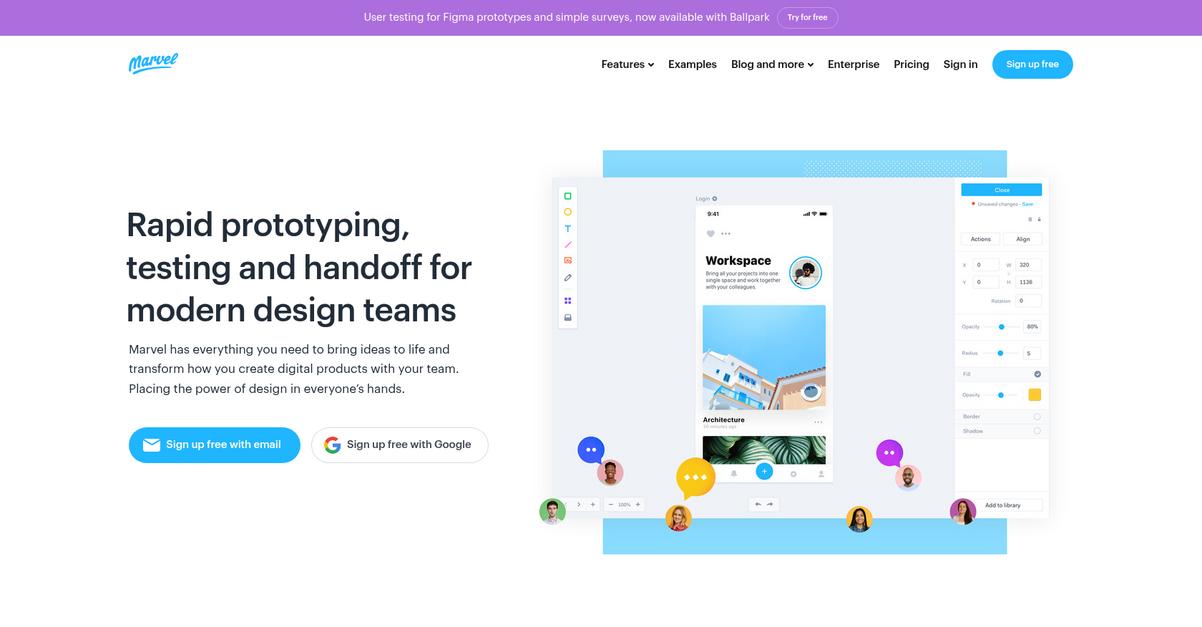Click the green leaves photo in the phone mockup
The height and width of the screenshot is (627, 1202).
coord(764,449)
